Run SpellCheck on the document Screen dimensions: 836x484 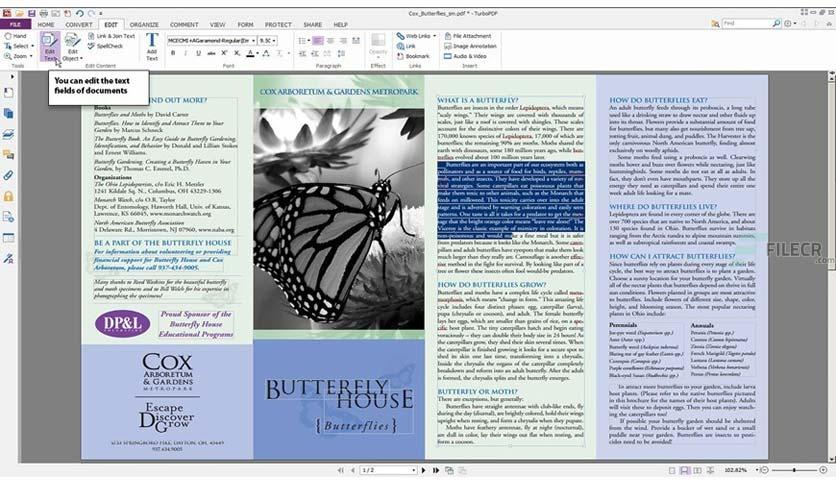click(x=106, y=46)
